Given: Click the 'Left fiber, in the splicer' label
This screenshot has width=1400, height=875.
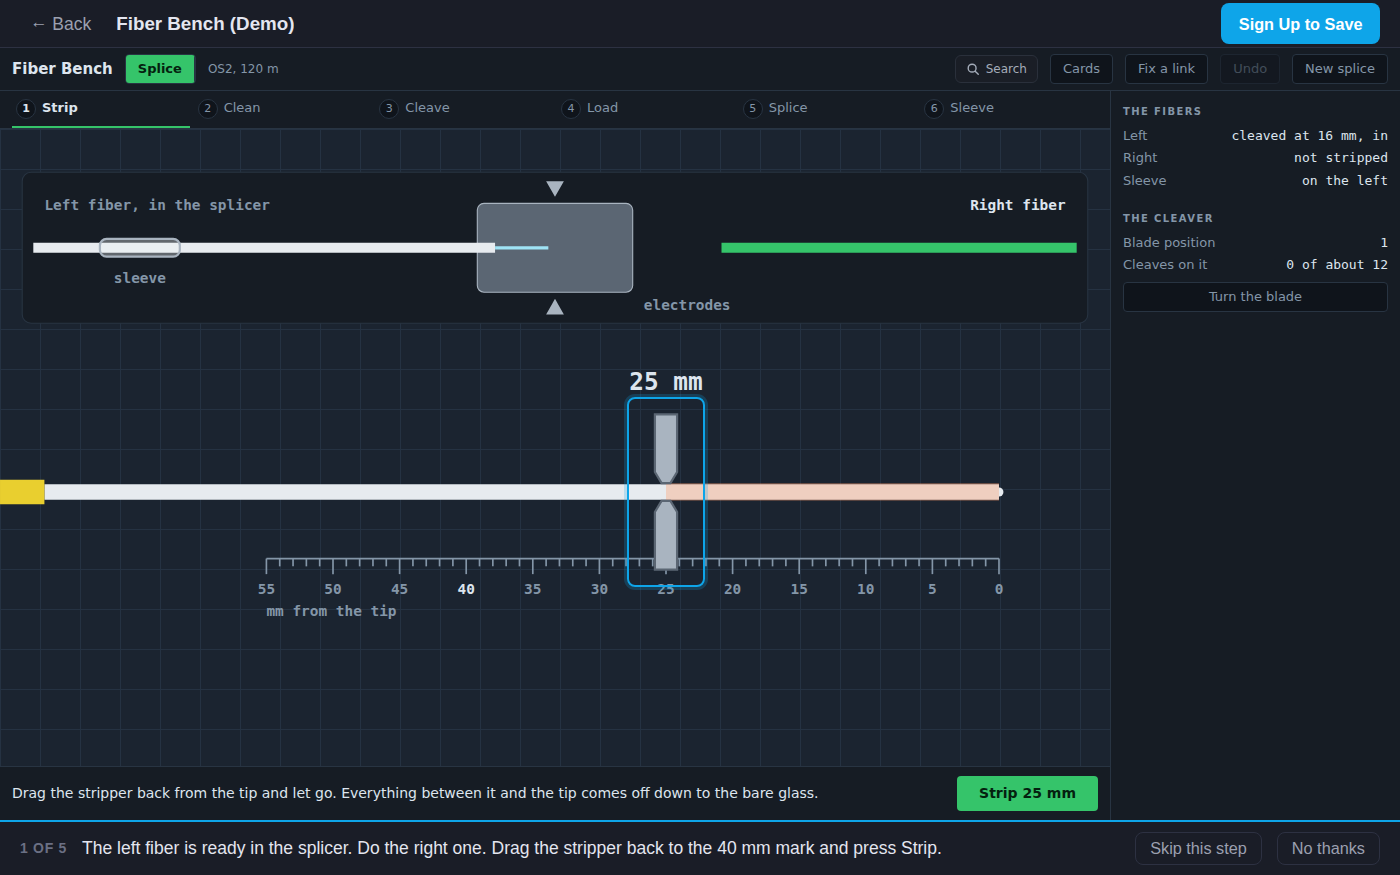Looking at the screenshot, I should point(157,205).
